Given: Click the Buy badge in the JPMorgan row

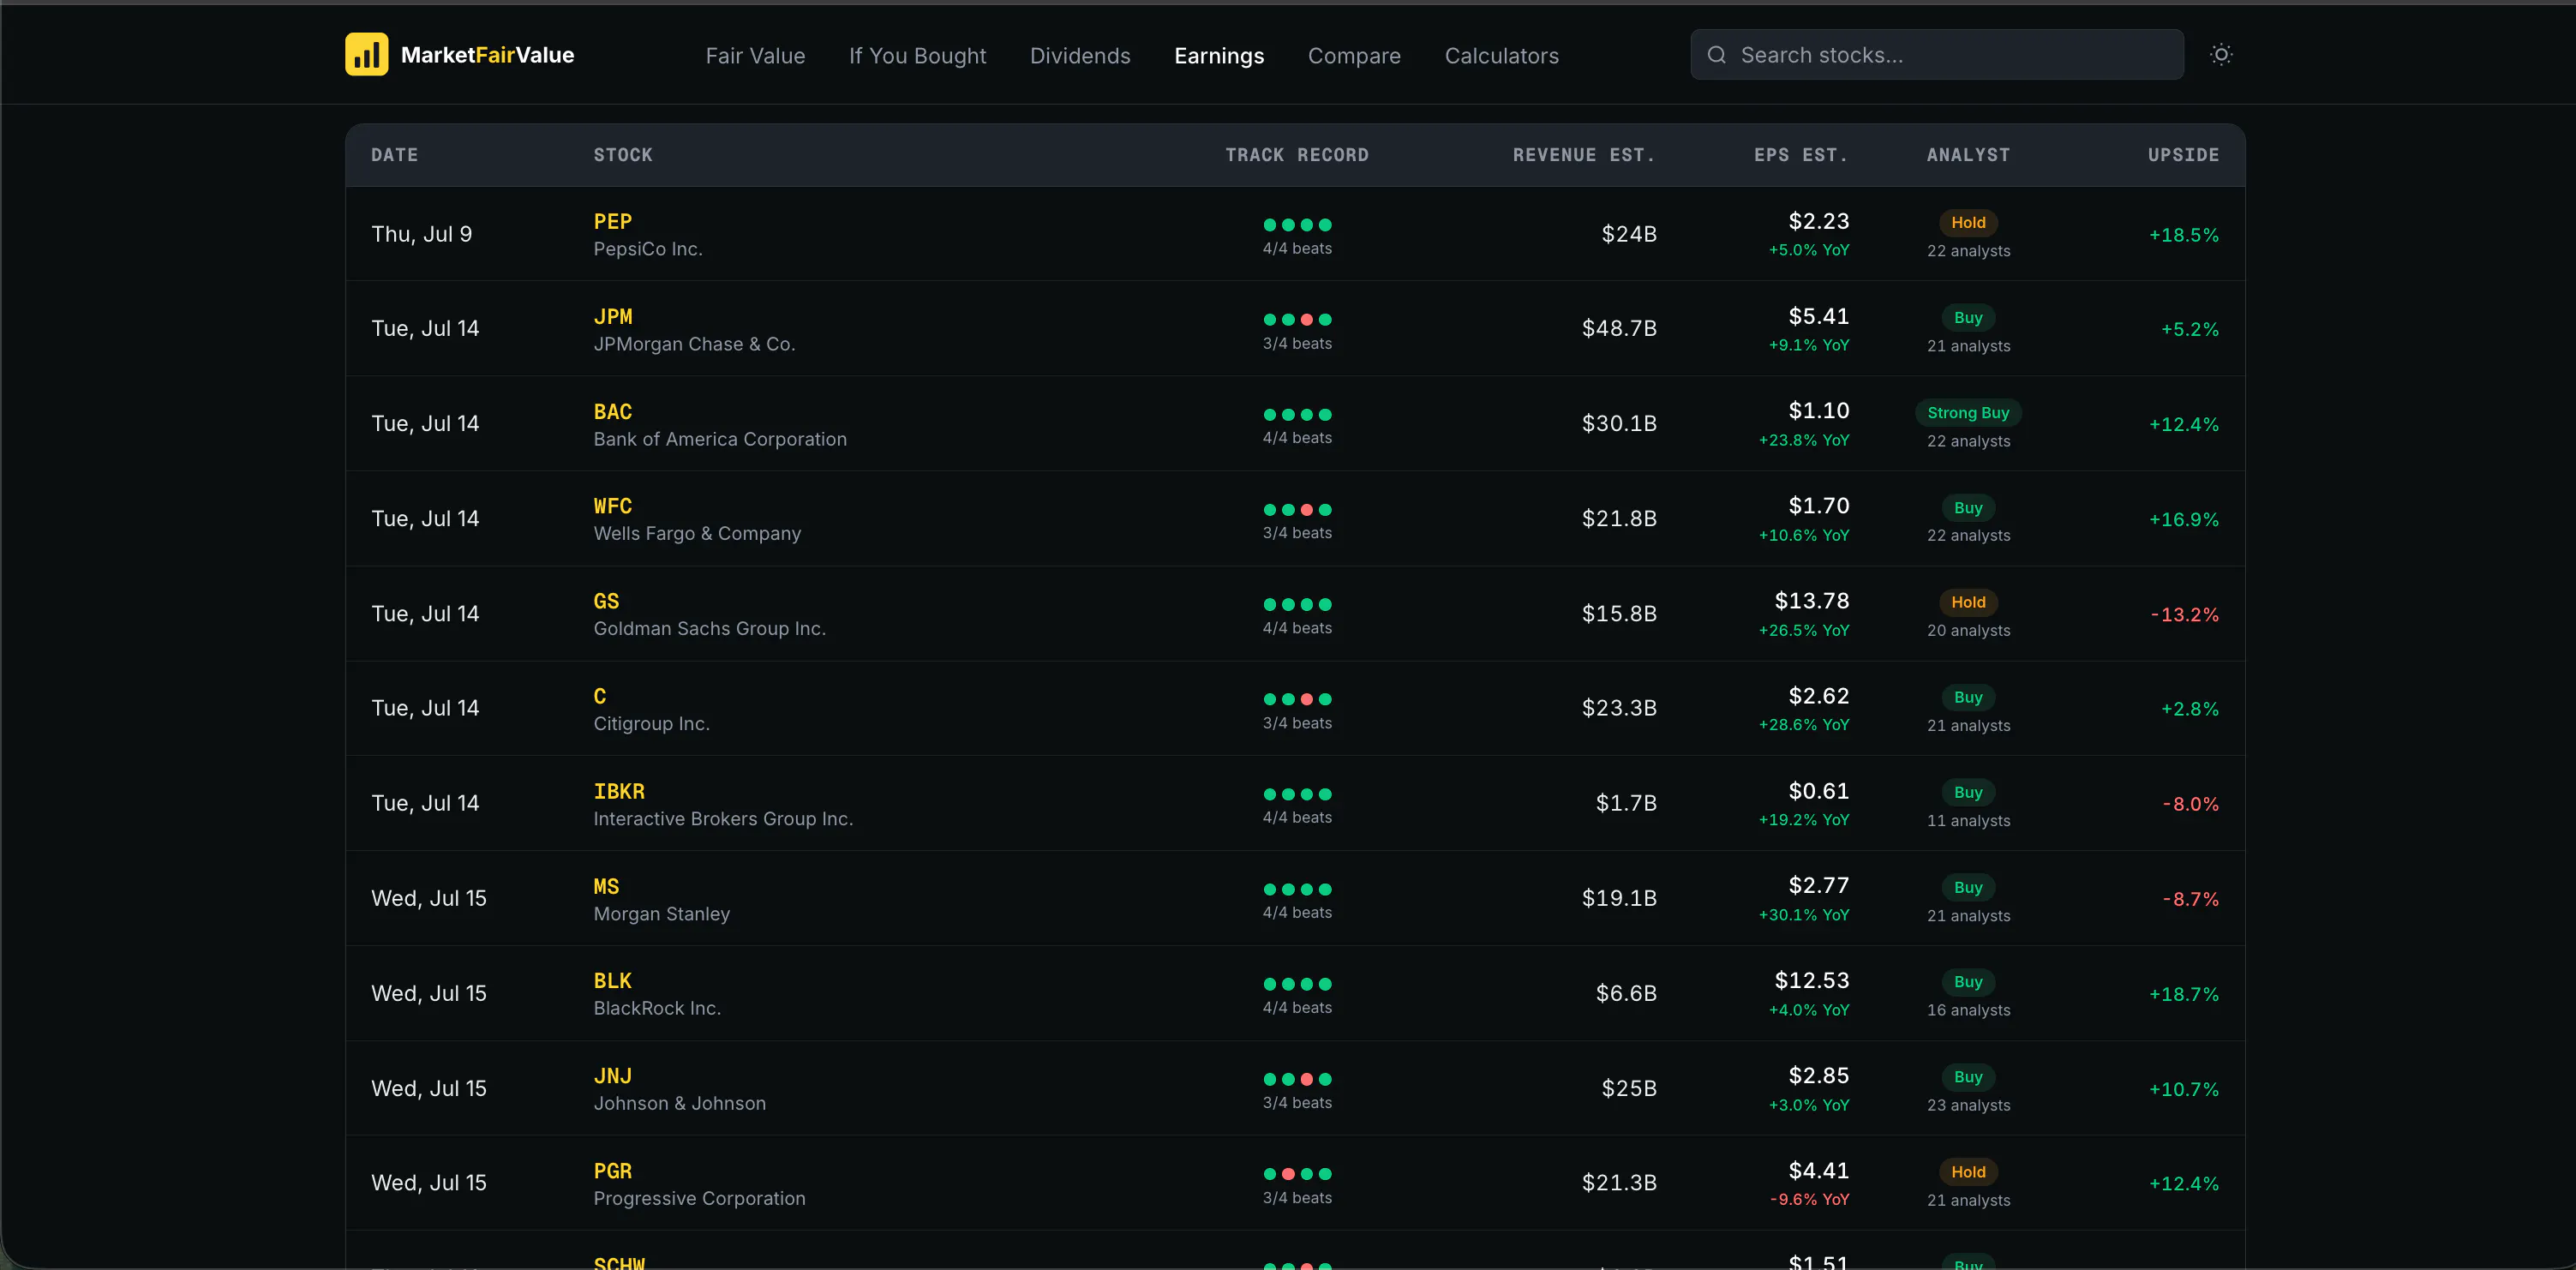Looking at the screenshot, I should click(x=1968, y=318).
